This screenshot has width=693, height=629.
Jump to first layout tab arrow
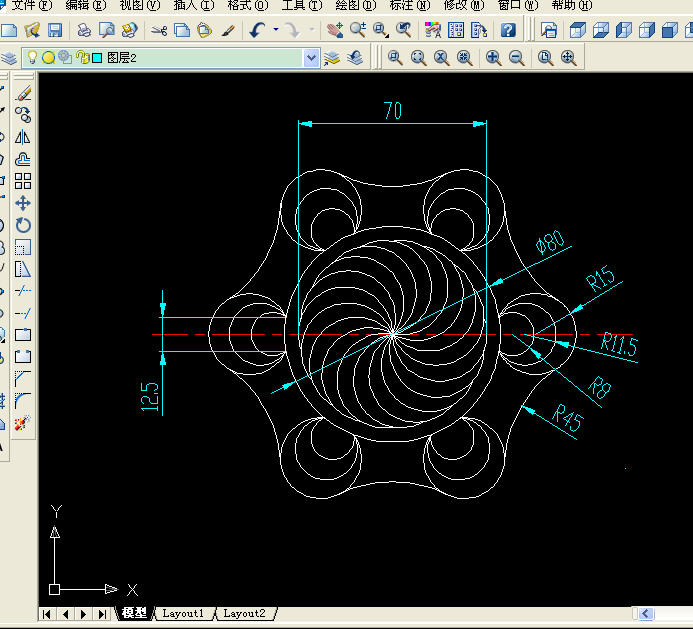tap(47, 614)
